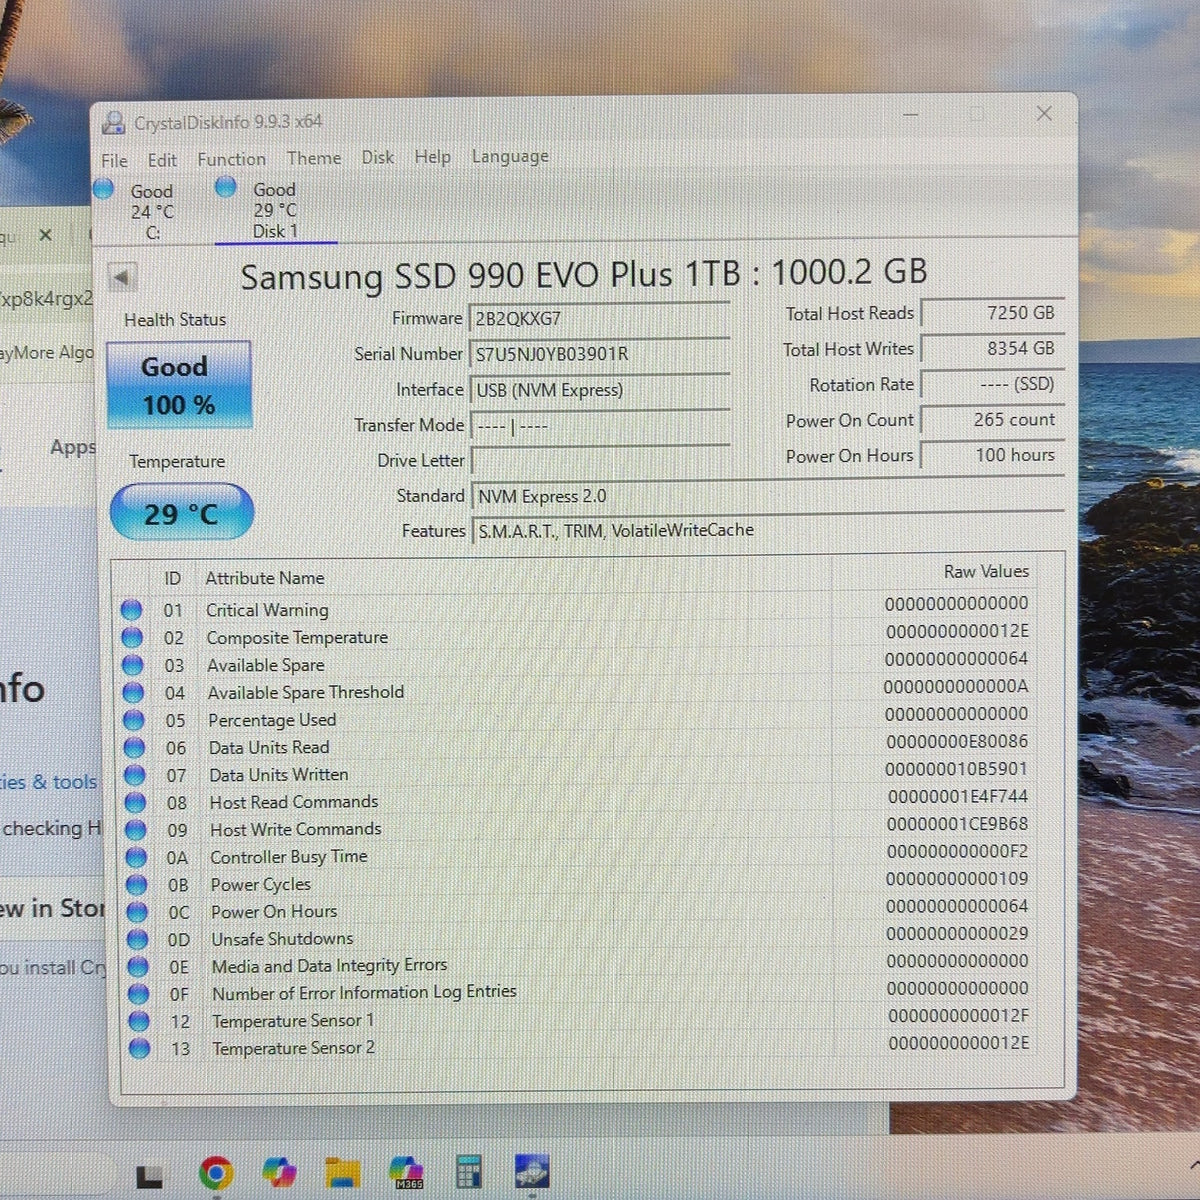
Task: Click the status orb beside Temperature Sensor 2
Action: pyautogui.click(x=139, y=1048)
